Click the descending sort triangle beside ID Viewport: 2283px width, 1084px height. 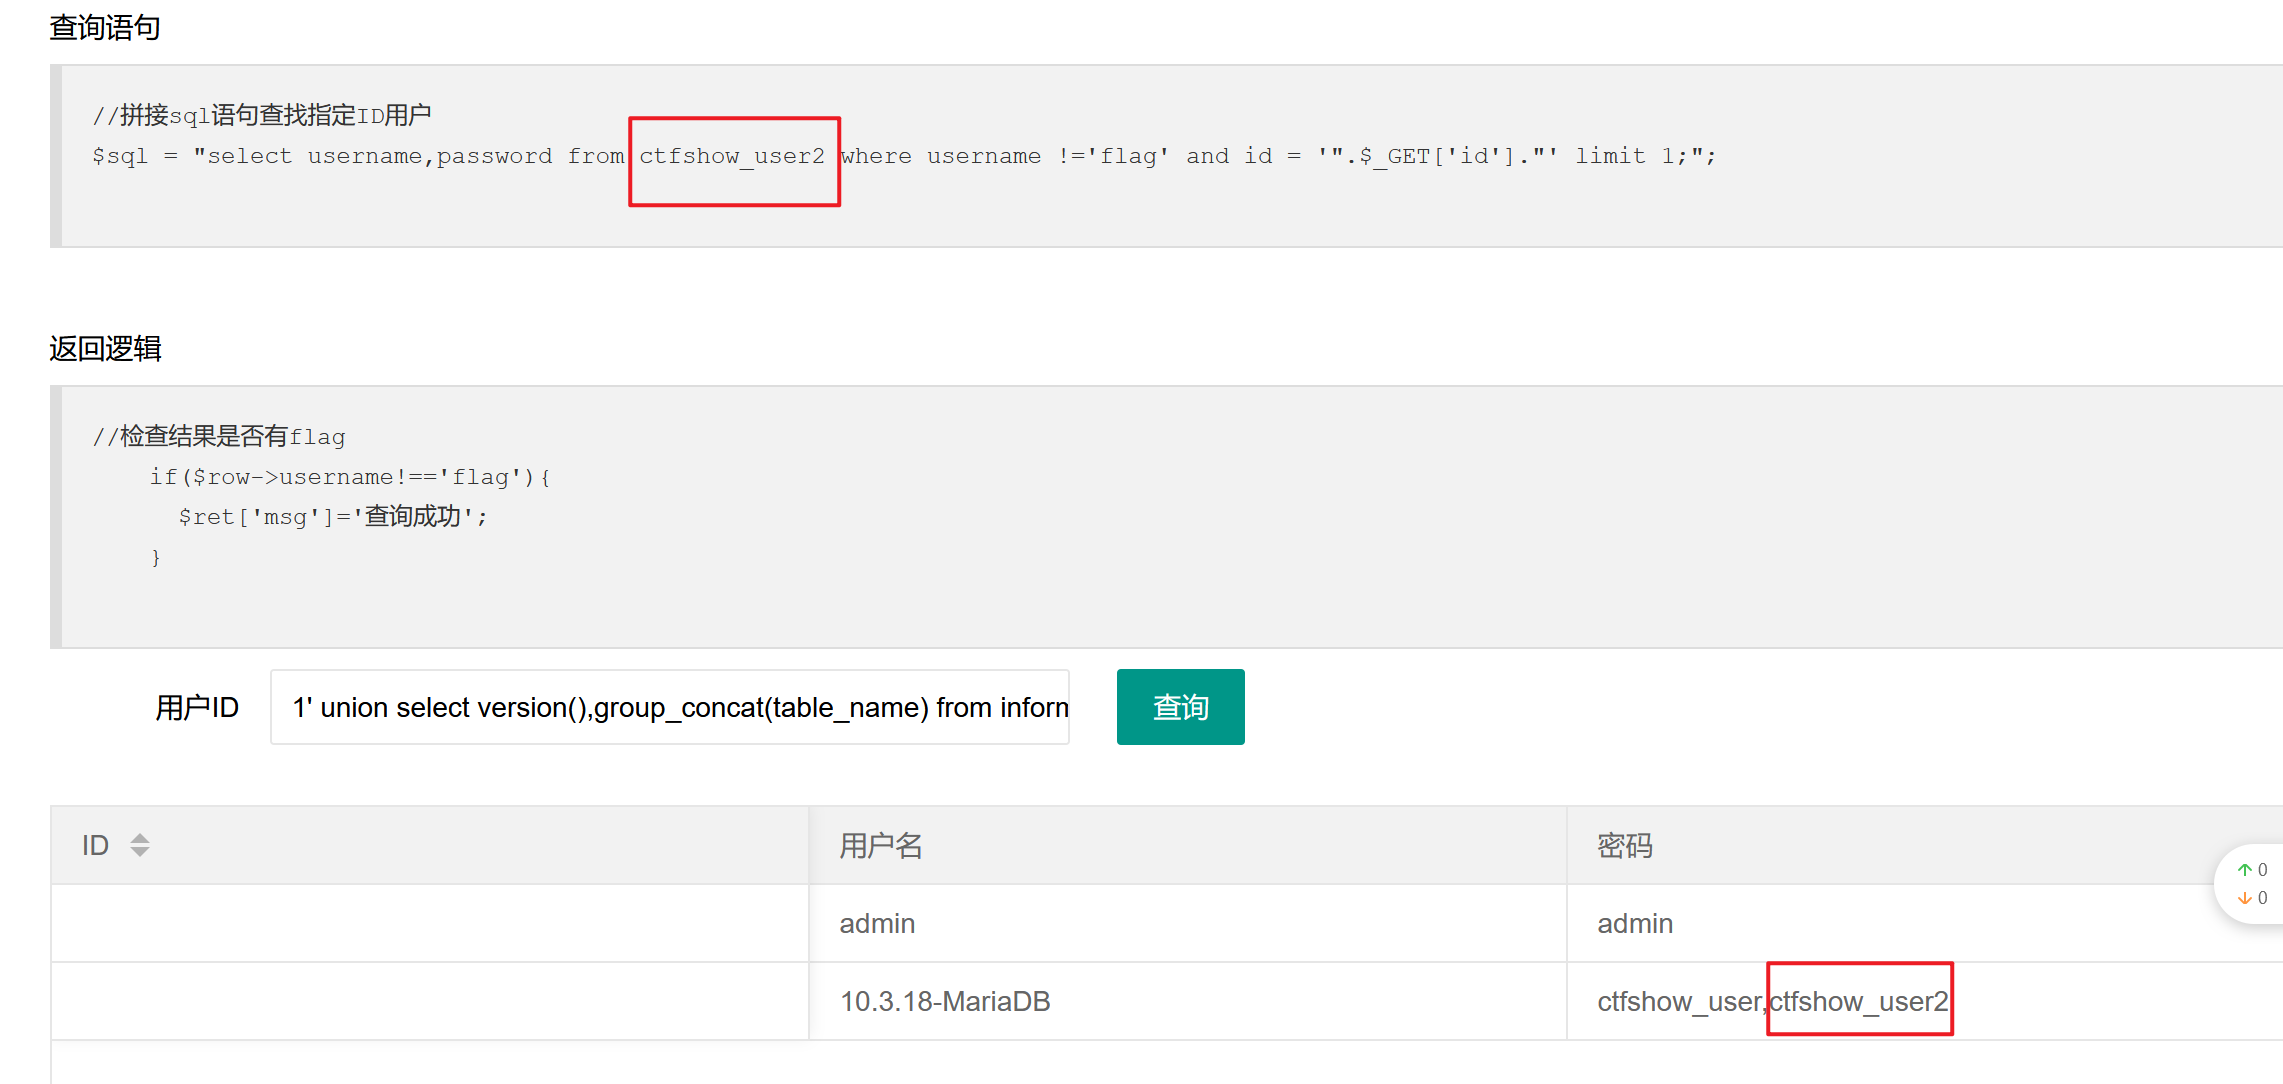(140, 852)
